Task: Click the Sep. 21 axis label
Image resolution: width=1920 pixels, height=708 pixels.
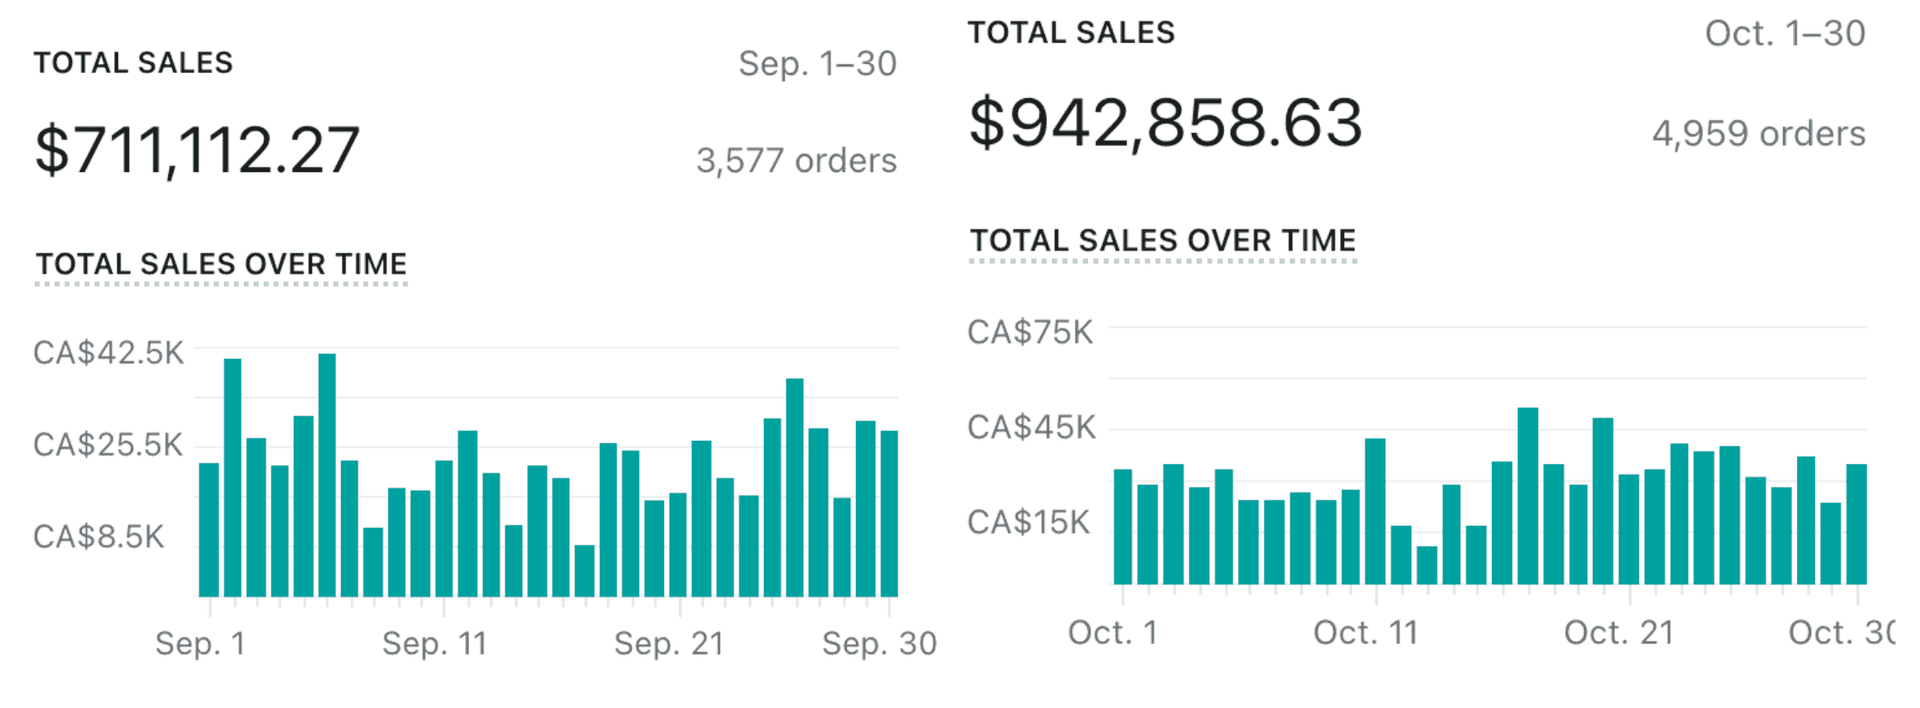Action: [668, 643]
